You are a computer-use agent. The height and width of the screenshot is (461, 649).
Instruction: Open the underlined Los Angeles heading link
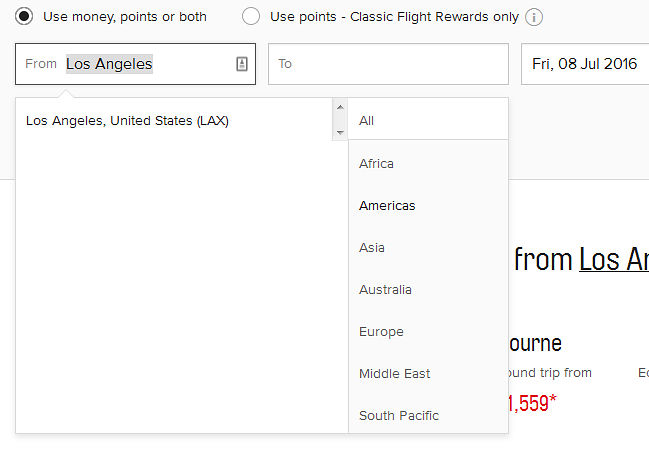614,260
